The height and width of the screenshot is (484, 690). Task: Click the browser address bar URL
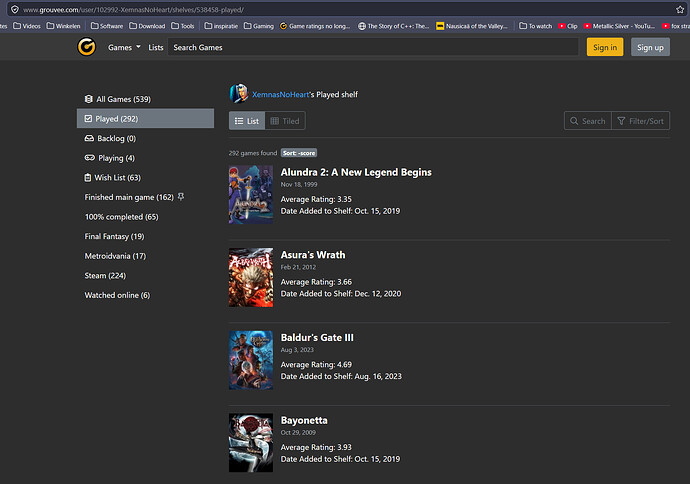pos(133,9)
